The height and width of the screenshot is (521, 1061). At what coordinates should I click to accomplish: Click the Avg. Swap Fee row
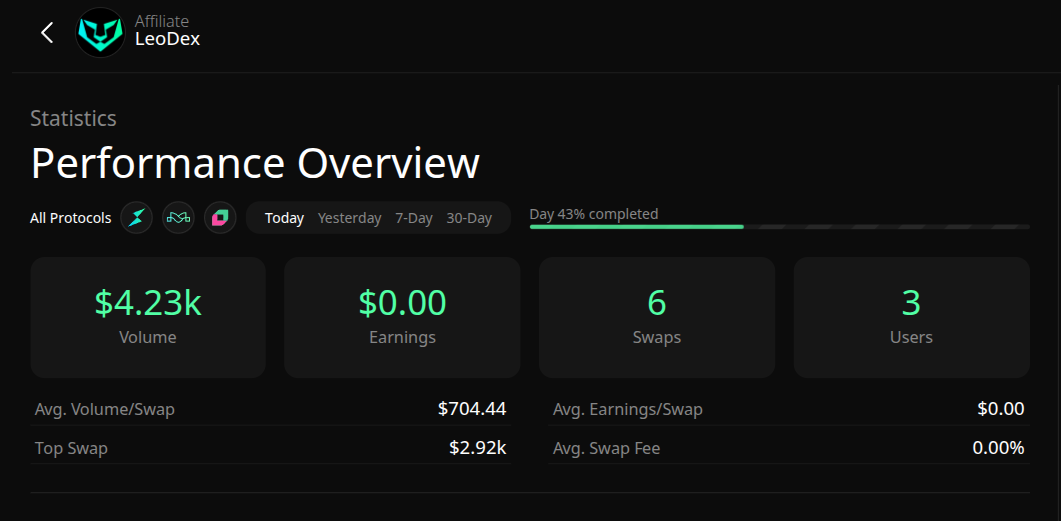[x=789, y=448]
